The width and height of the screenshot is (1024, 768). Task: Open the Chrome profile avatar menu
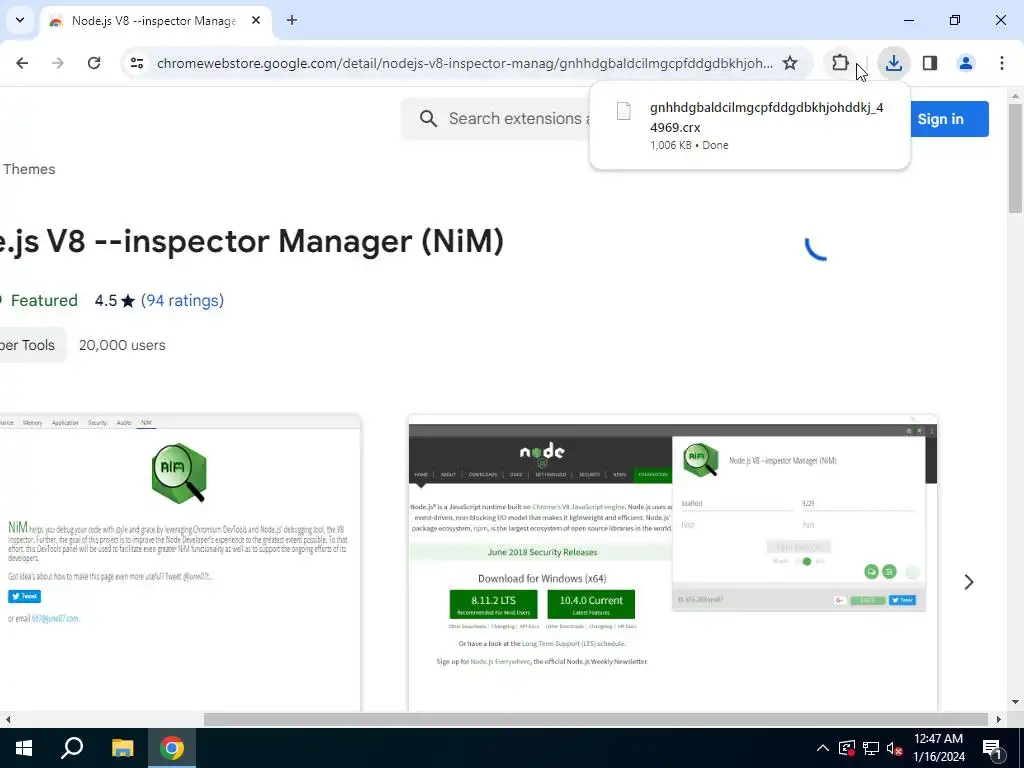point(966,63)
